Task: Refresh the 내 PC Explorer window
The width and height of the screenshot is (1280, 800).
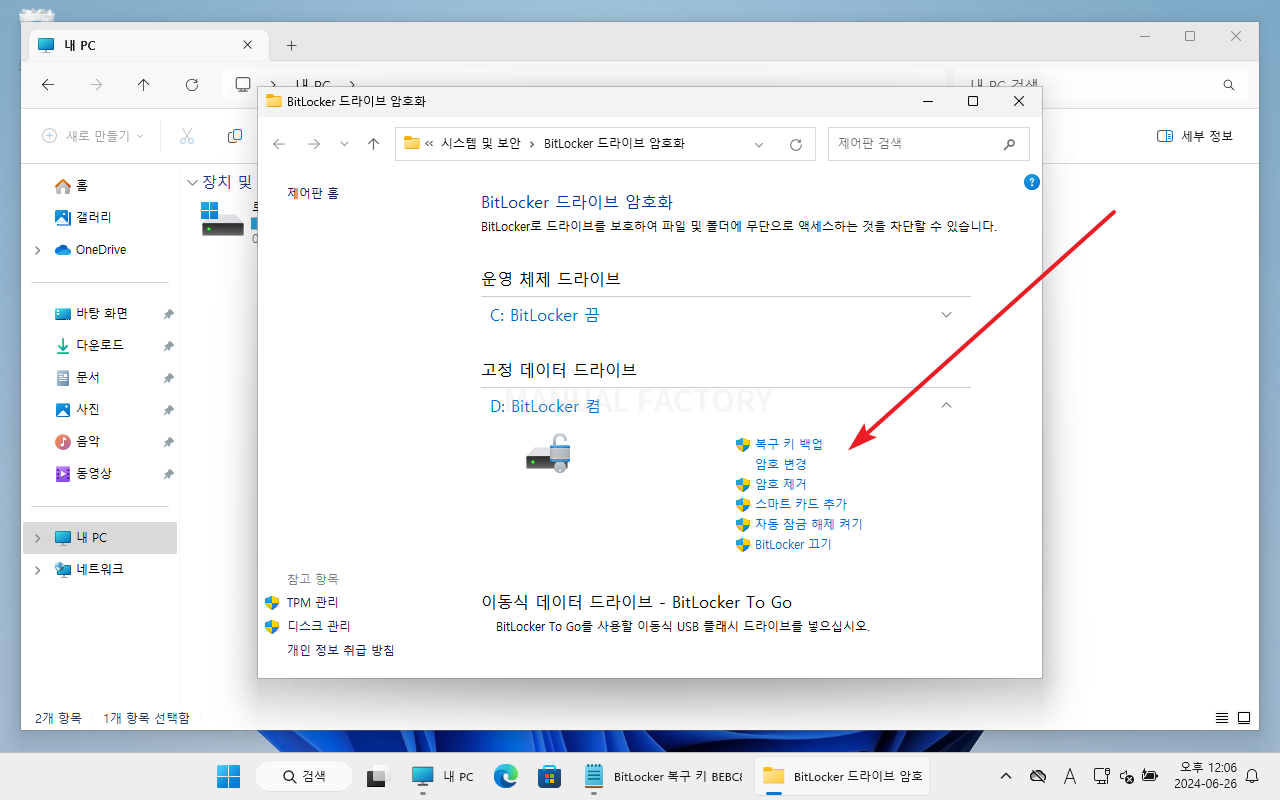Action: [x=192, y=85]
